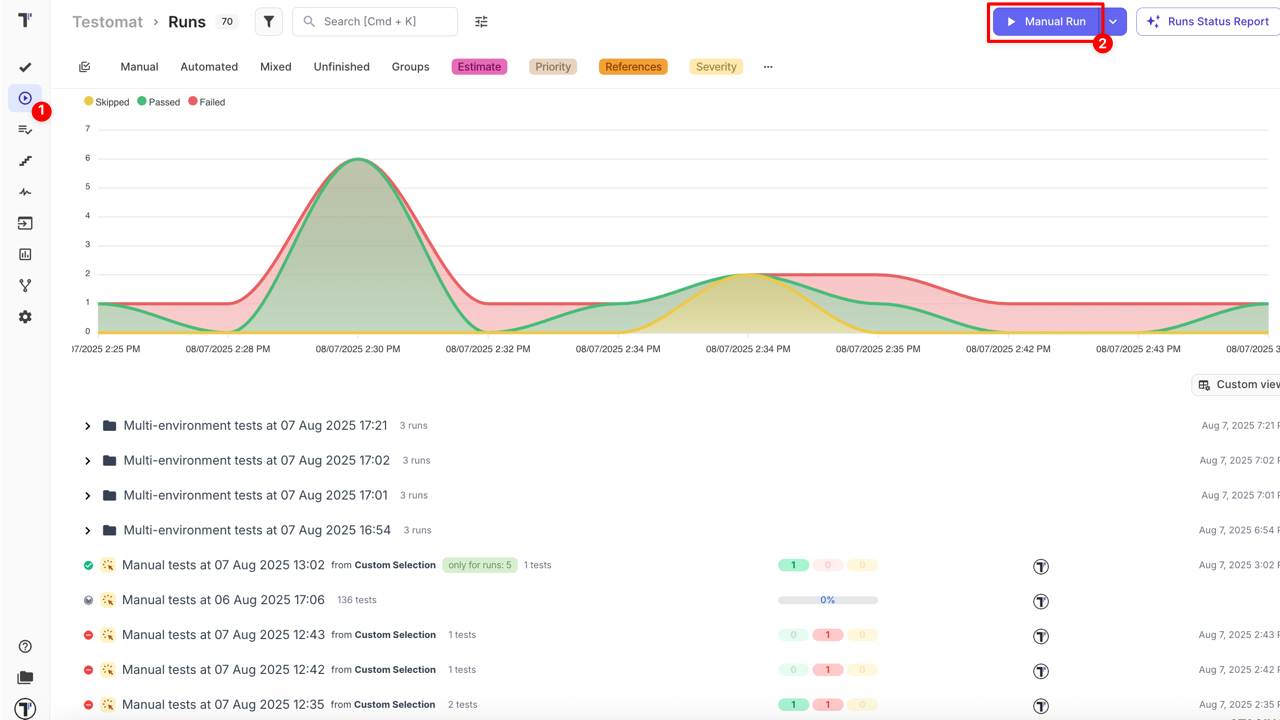The image size is (1280, 720).
Task: Open the Runs play icon in sidebar
Action: 25,98
